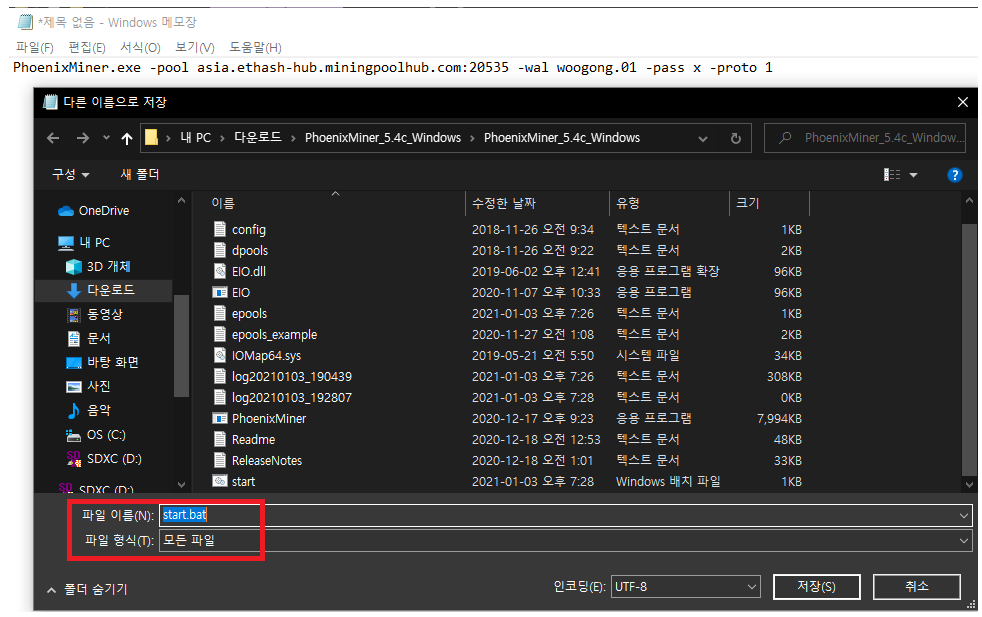Sort by 이름 column header
982x617 pixels.
click(x=223, y=203)
